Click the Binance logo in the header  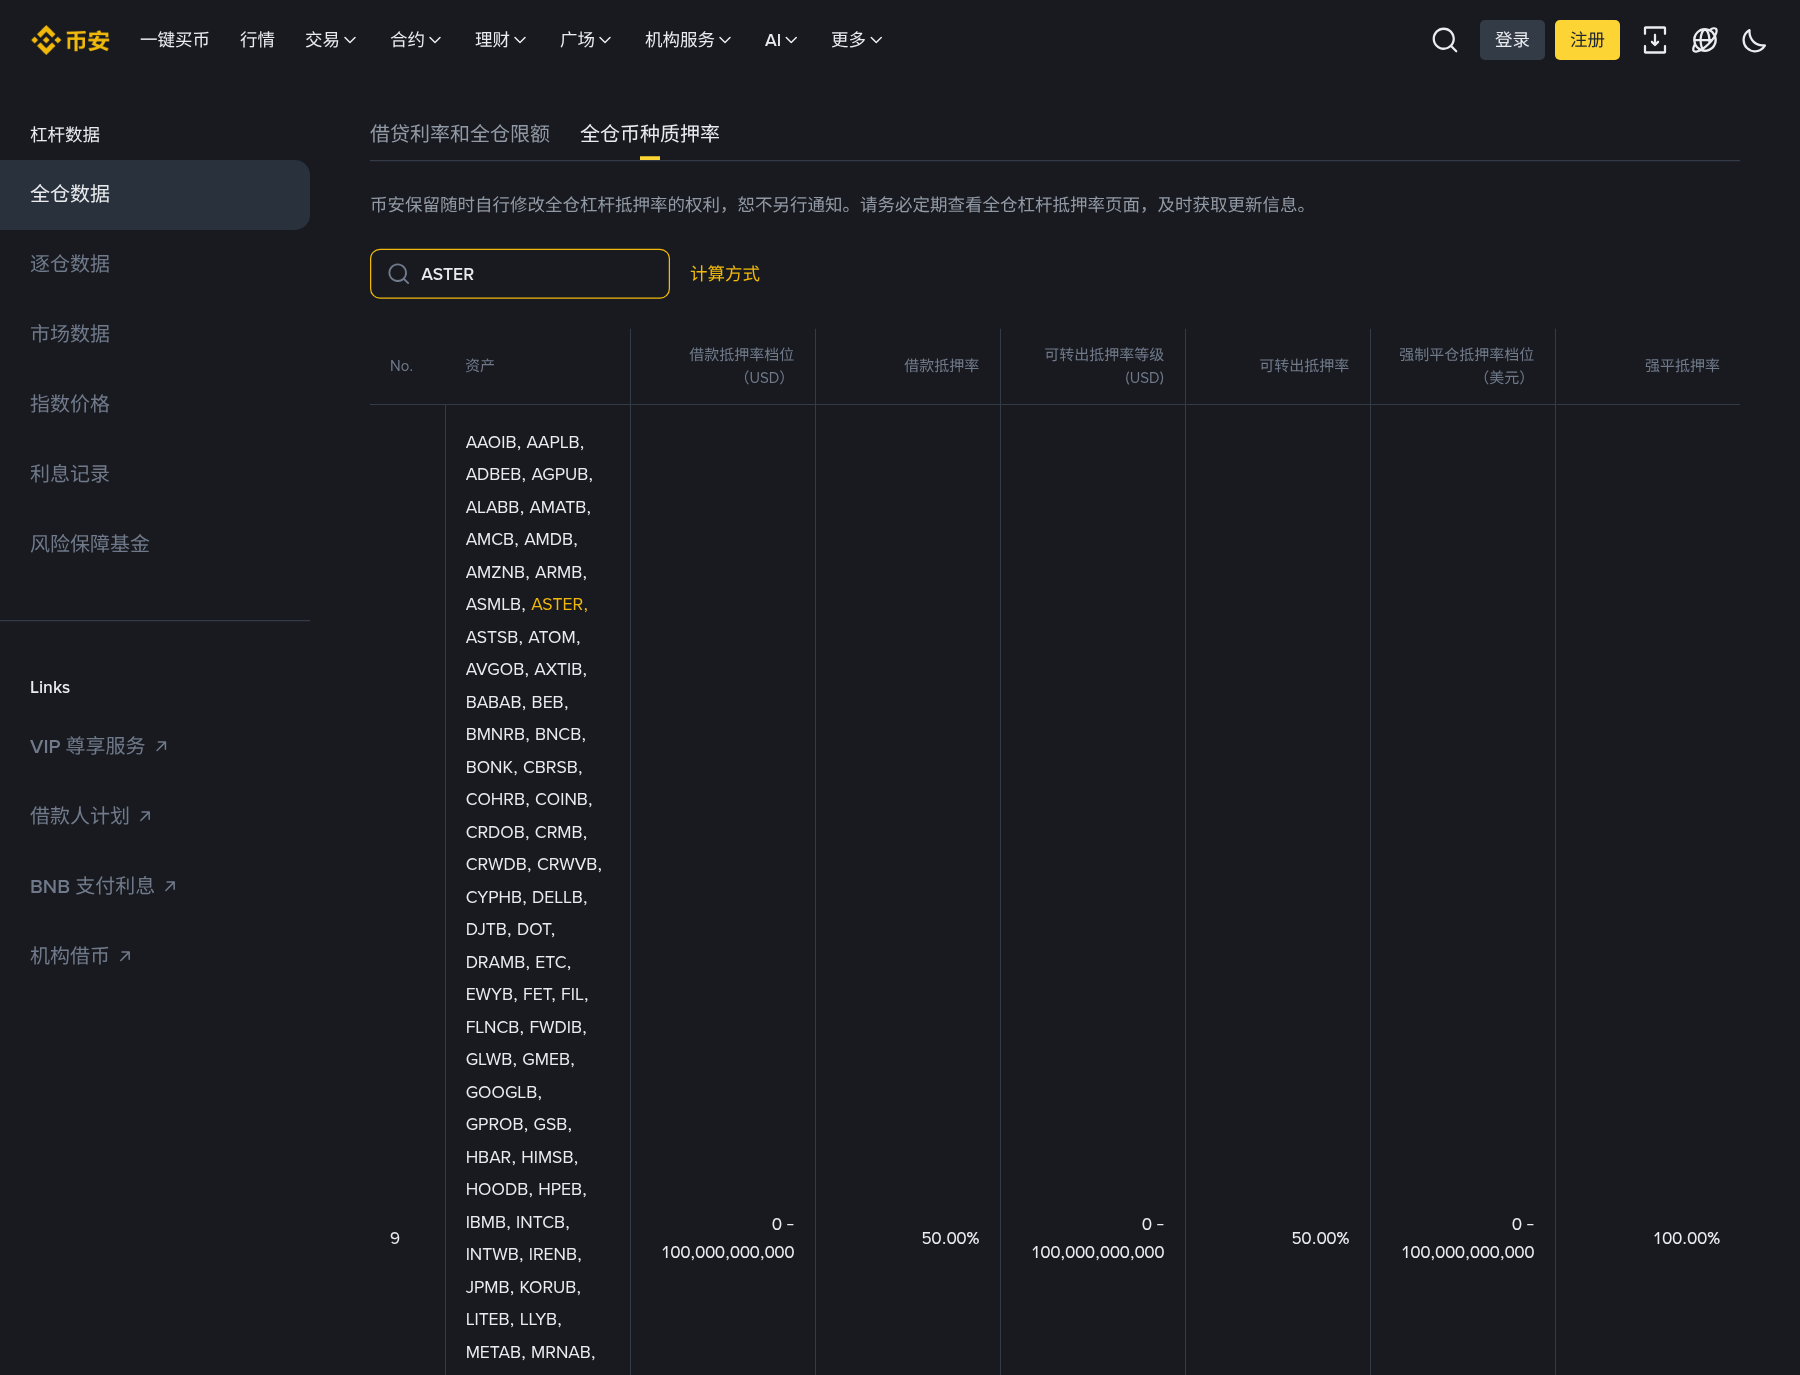(70, 40)
